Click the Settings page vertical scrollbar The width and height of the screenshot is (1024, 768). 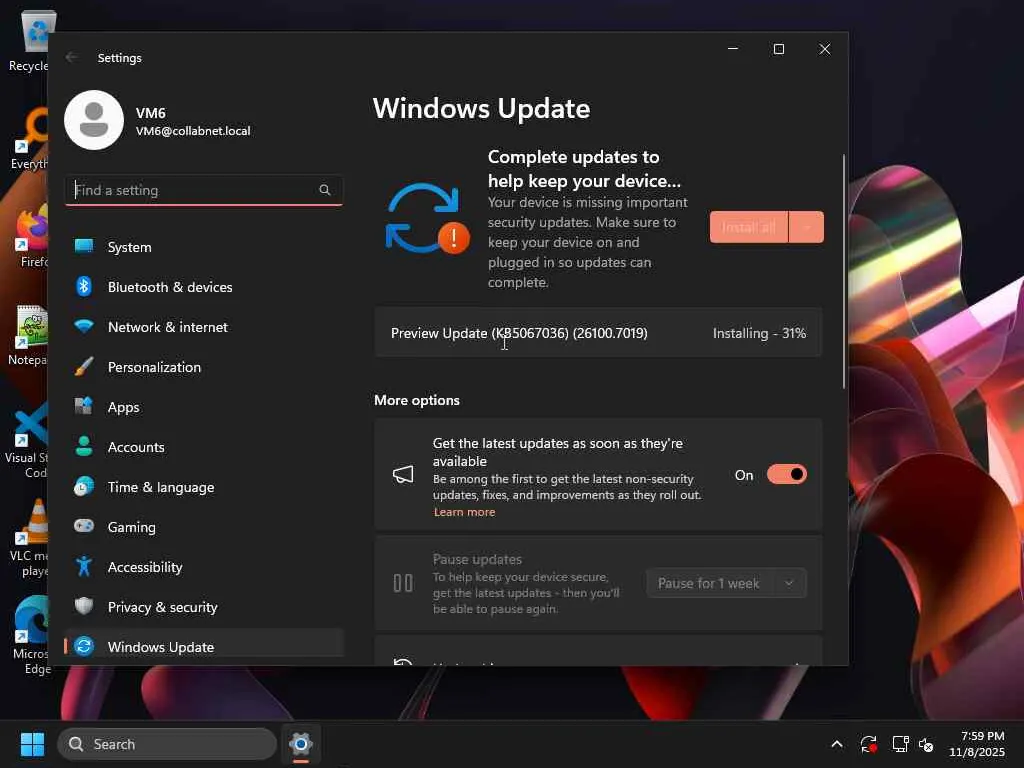pos(844,271)
